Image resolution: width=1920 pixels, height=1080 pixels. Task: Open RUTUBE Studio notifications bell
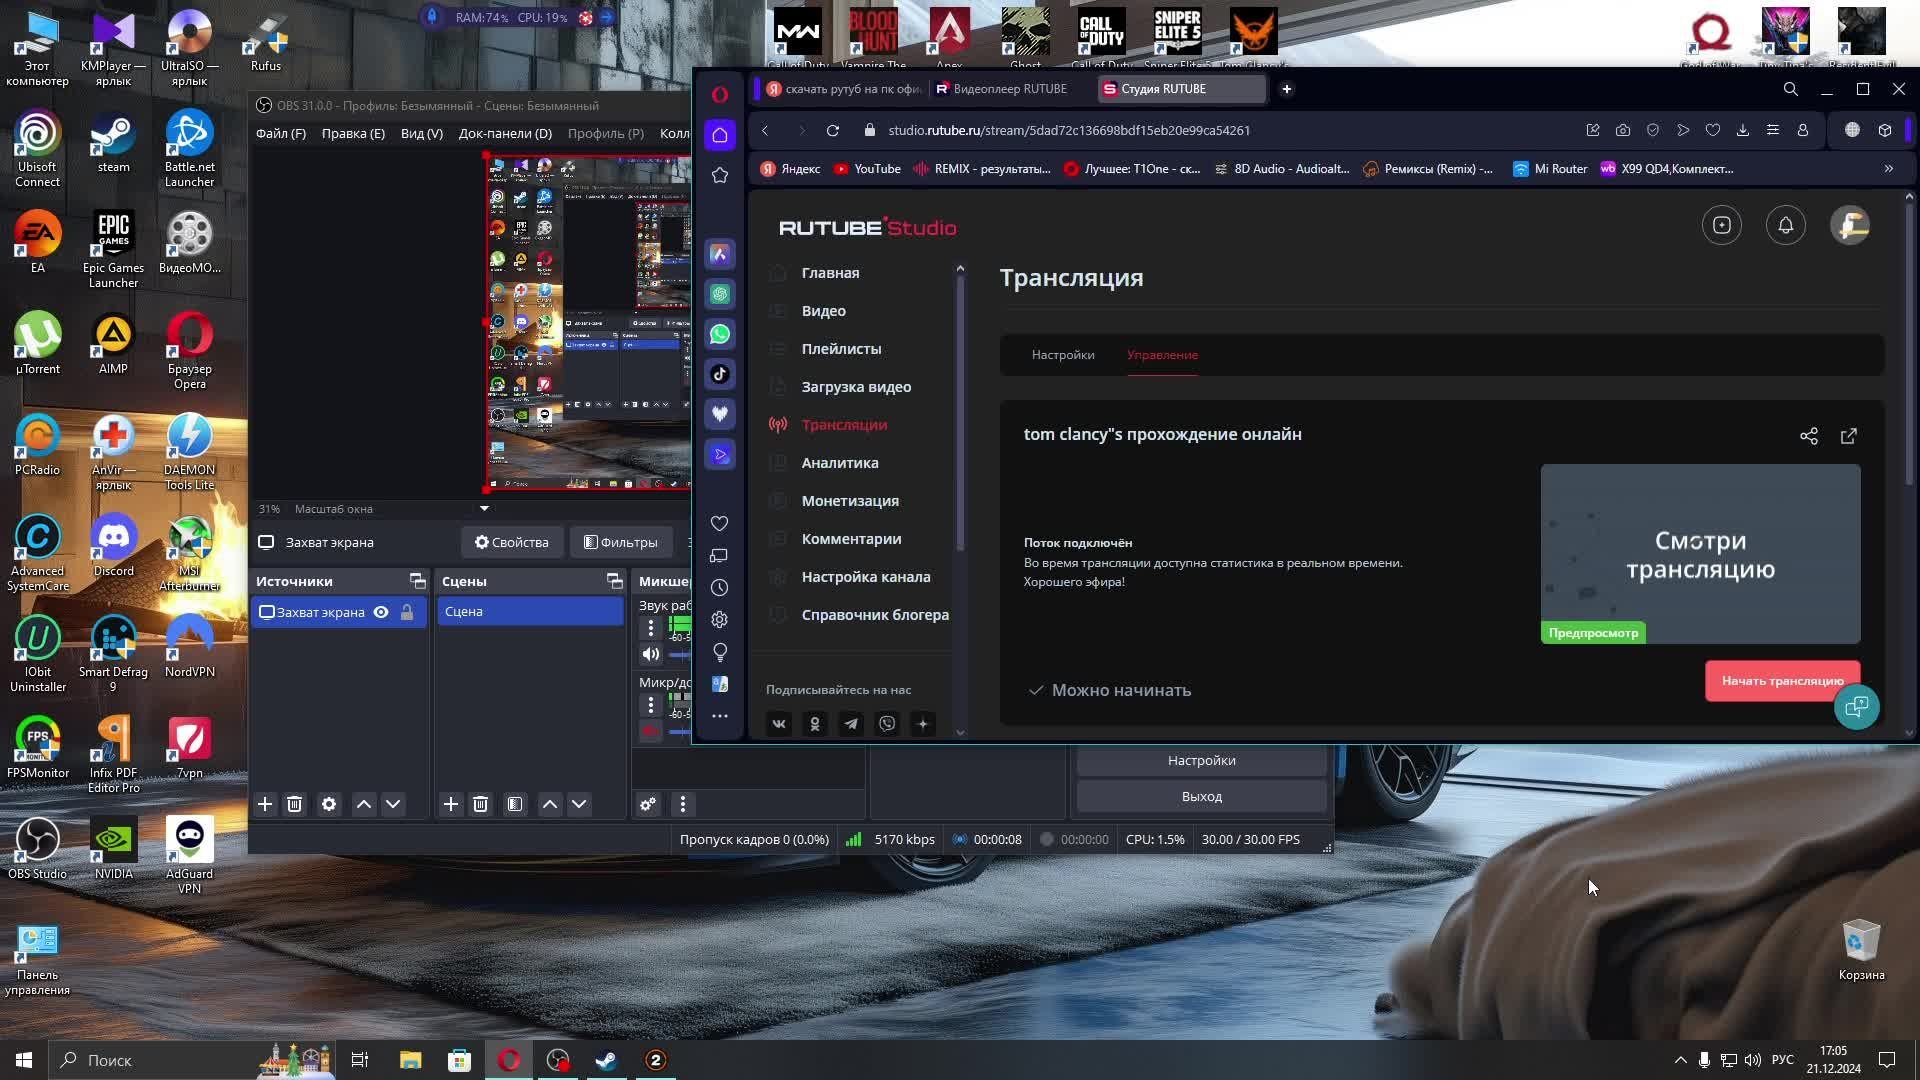tap(1786, 226)
